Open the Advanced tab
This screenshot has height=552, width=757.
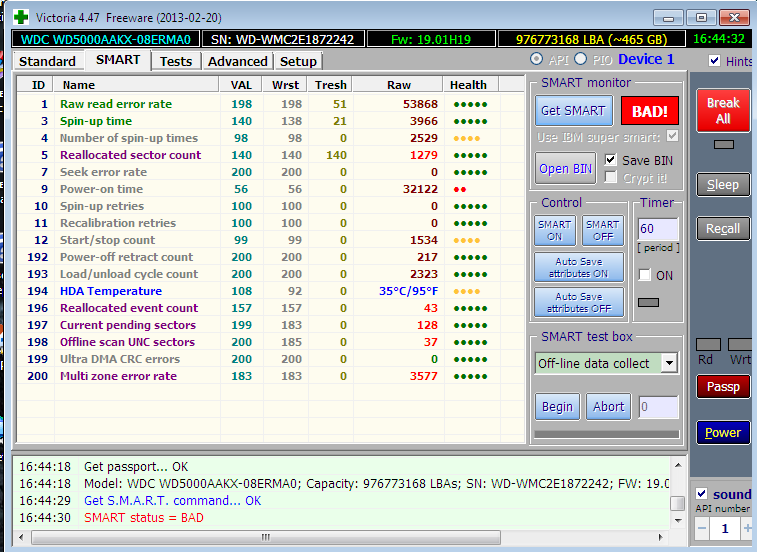click(x=238, y=61)
